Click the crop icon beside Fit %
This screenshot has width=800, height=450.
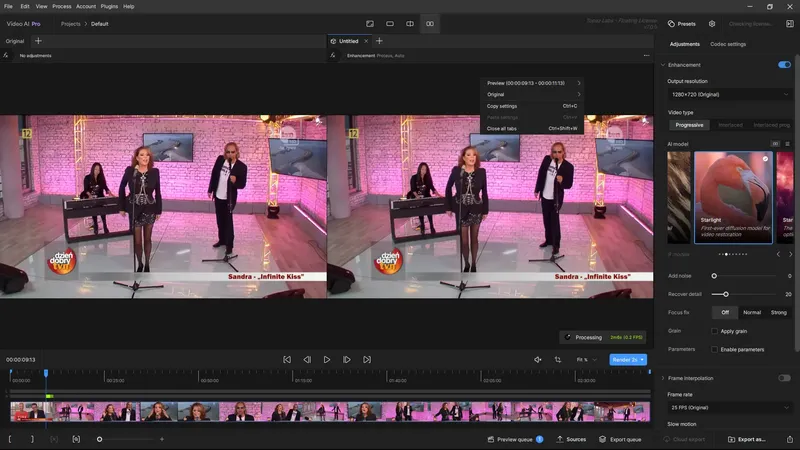[558, 360]
